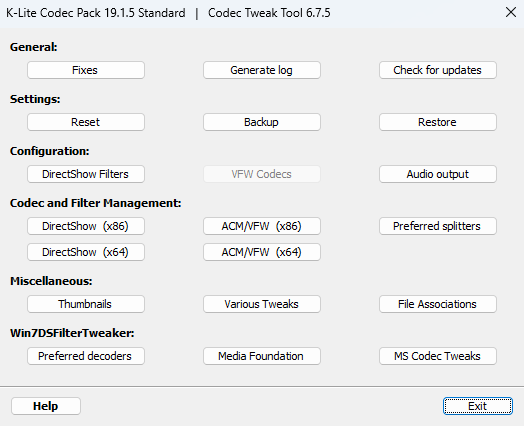This screenshot has height=426, width=524.
Task: Open the Backup settings button
Action: pyautogui.click(x=262, y=122)
